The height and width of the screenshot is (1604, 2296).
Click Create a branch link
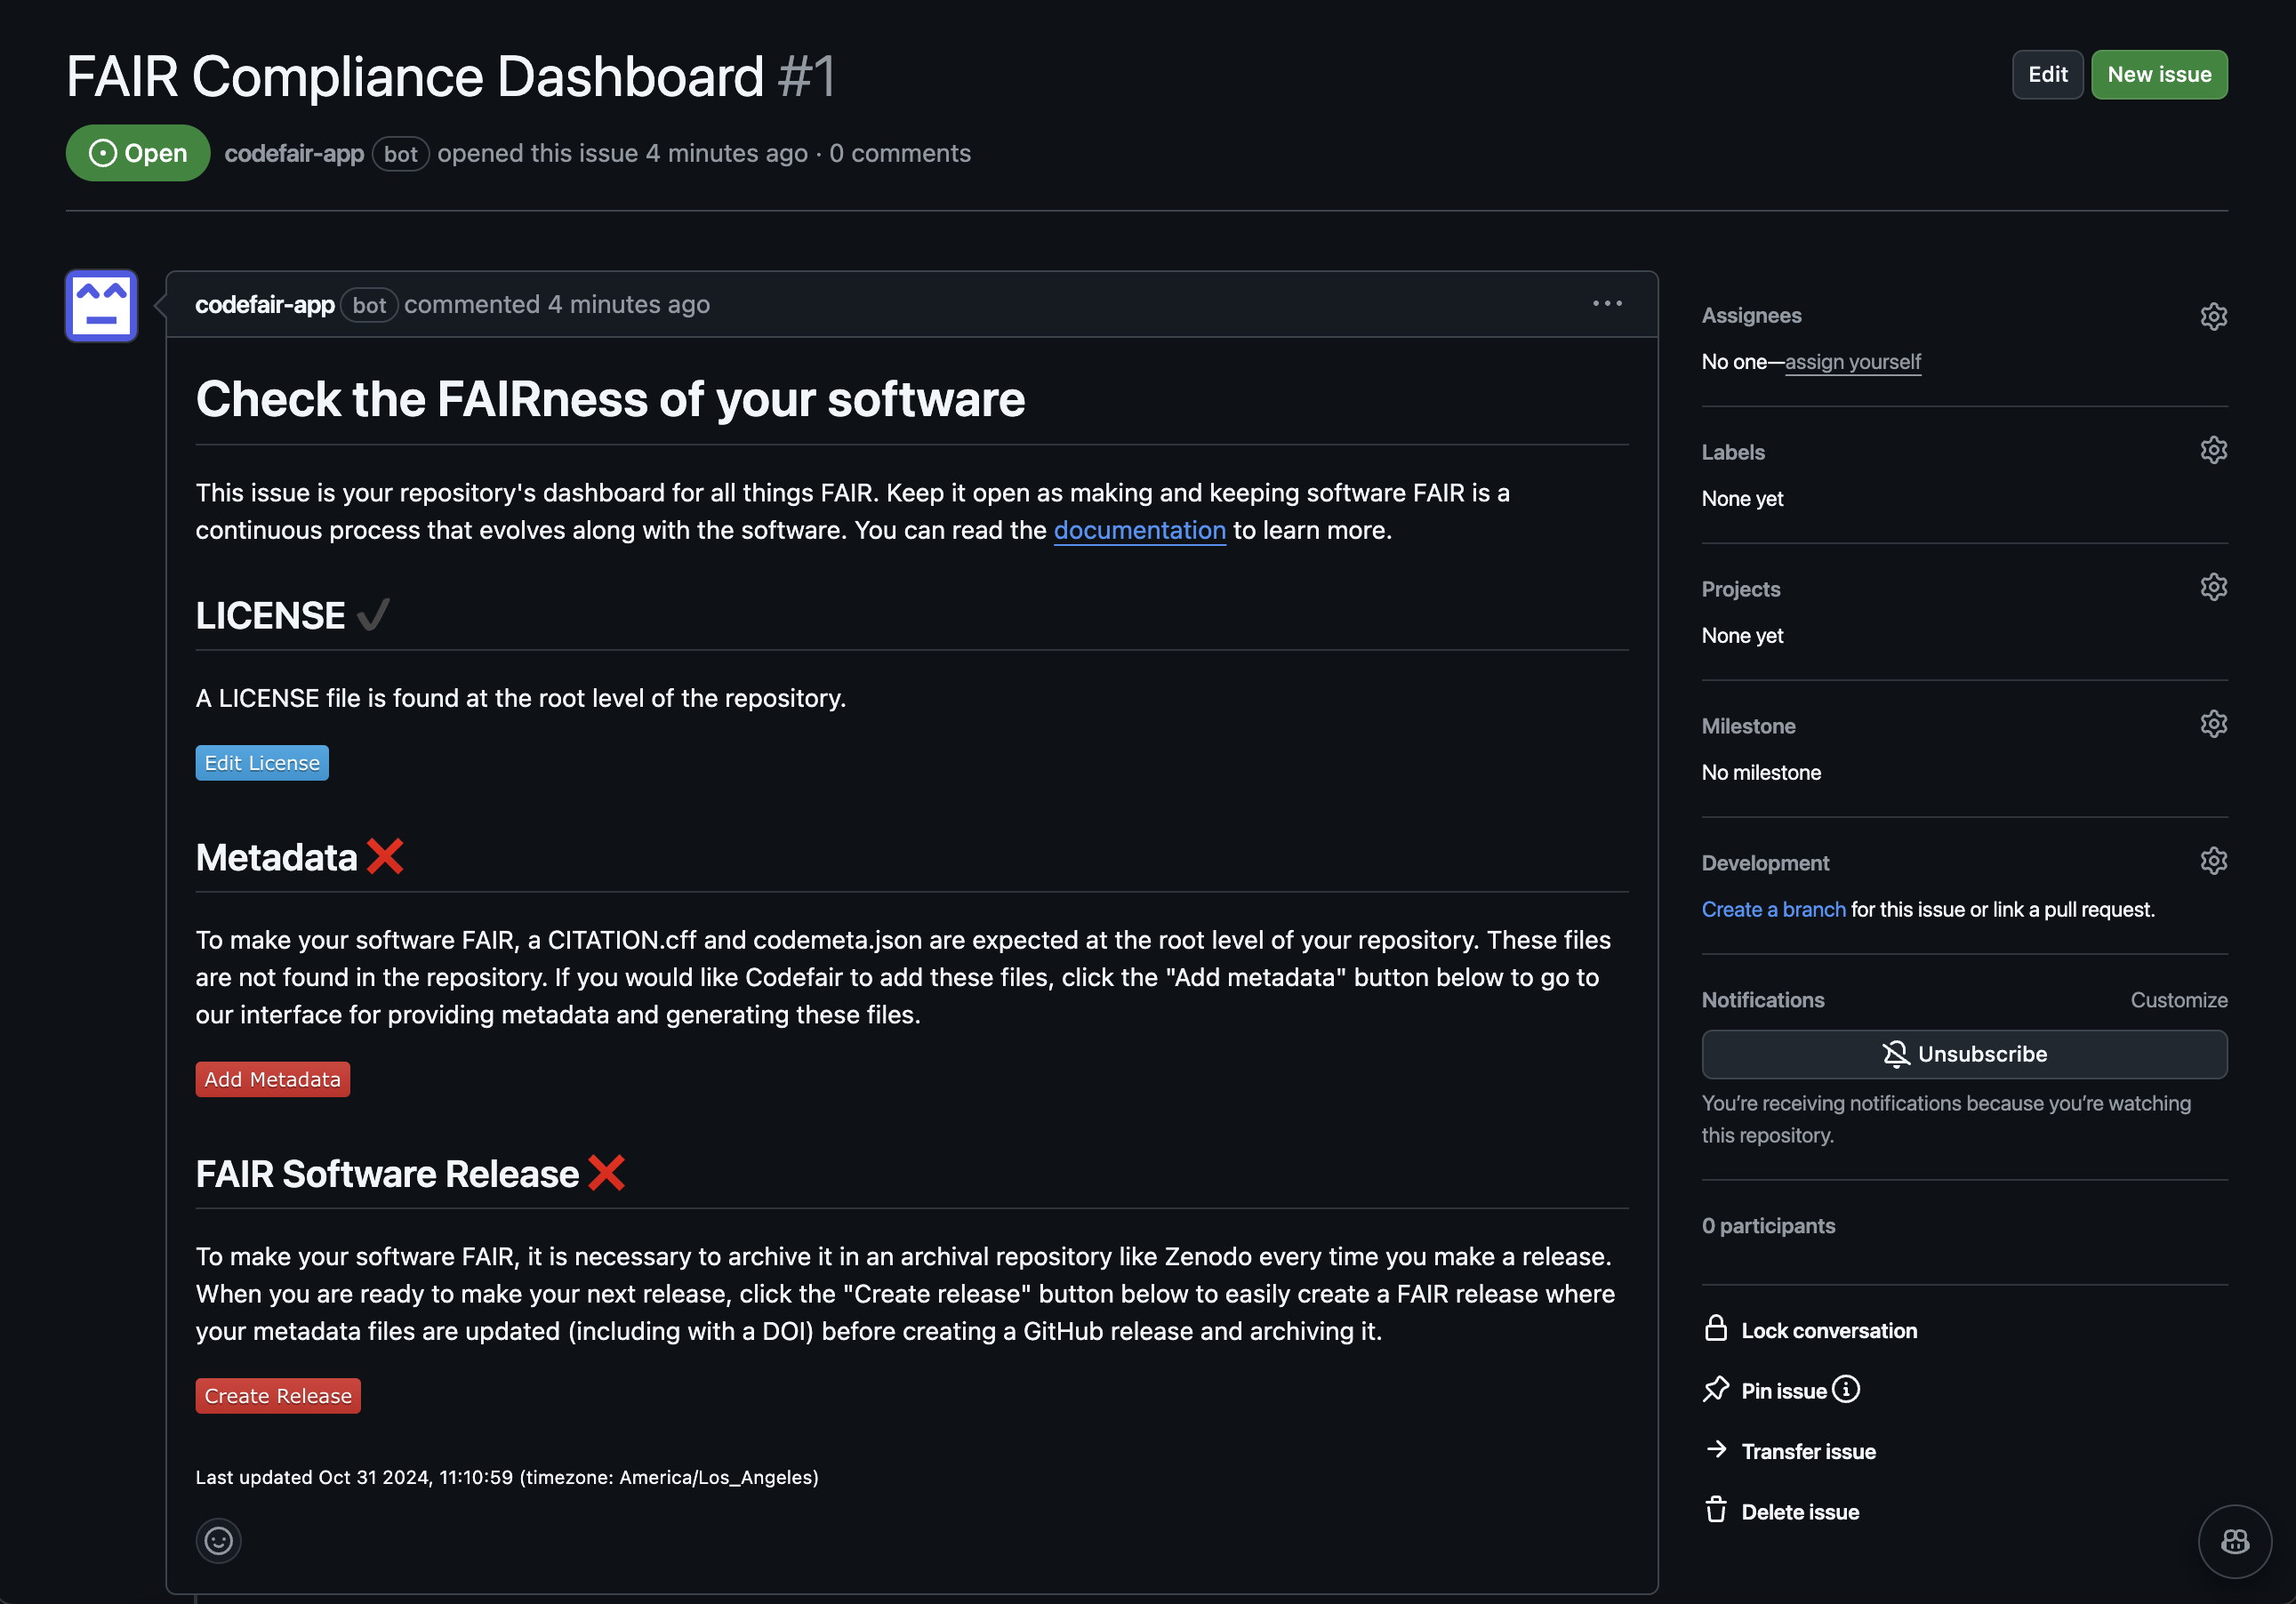pos(1773,909)
